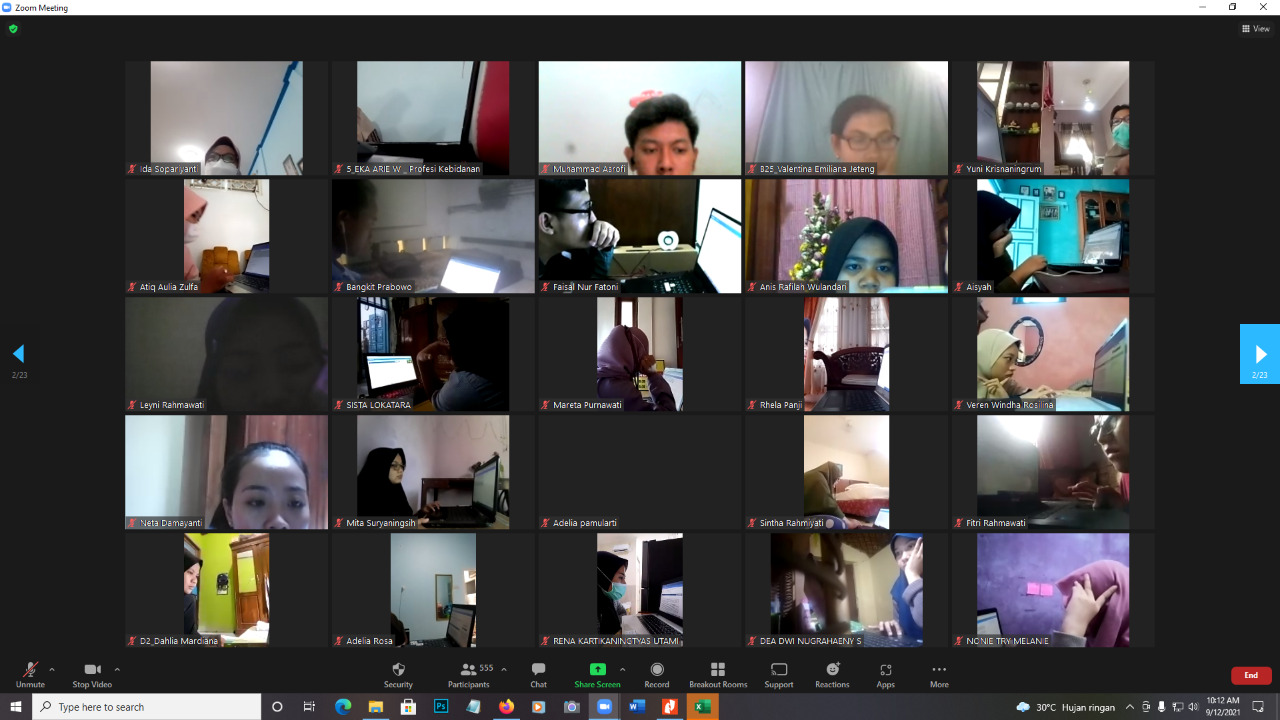
Task: Expand Share Screen options arrow
Action: click(x=622, y=669)
